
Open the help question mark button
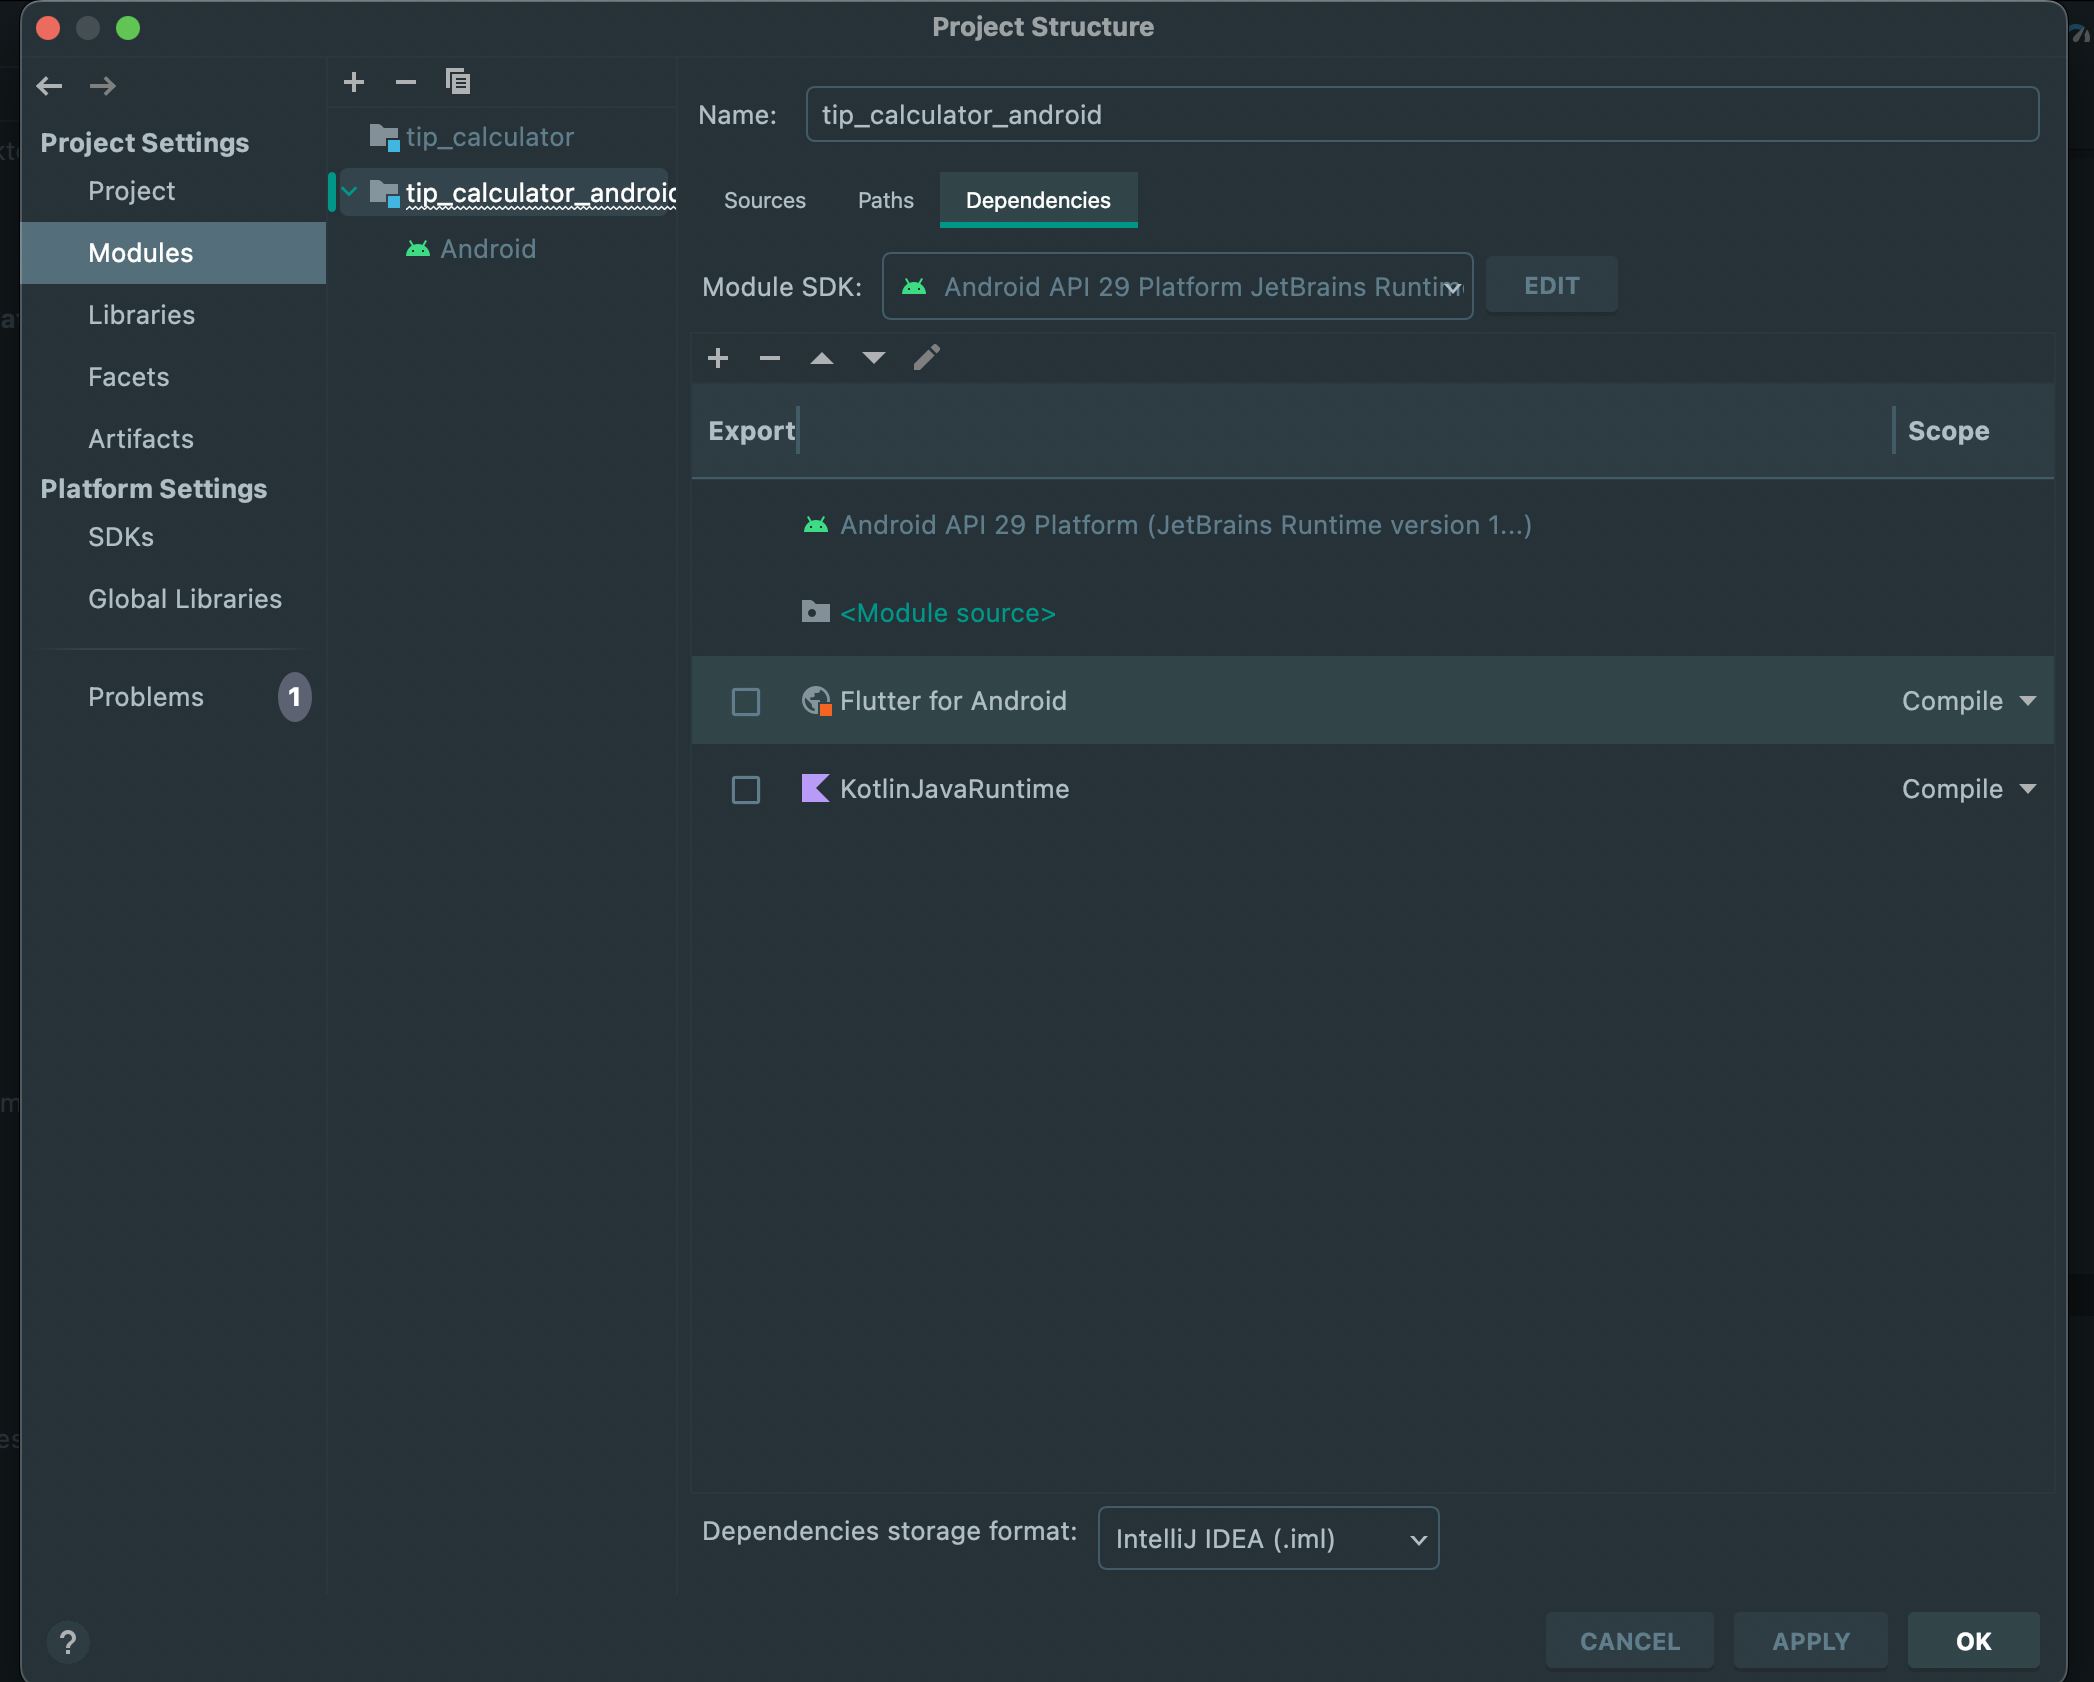point(68,1641)
